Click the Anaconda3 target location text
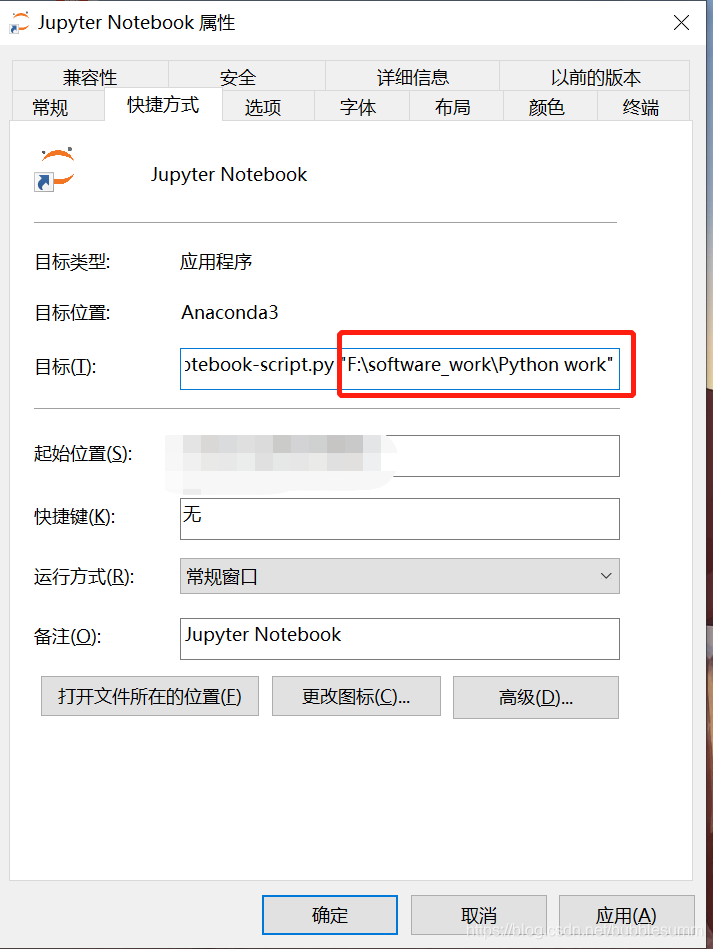The height and width of the screenshot is (949, 713). (x=229, y=312)
